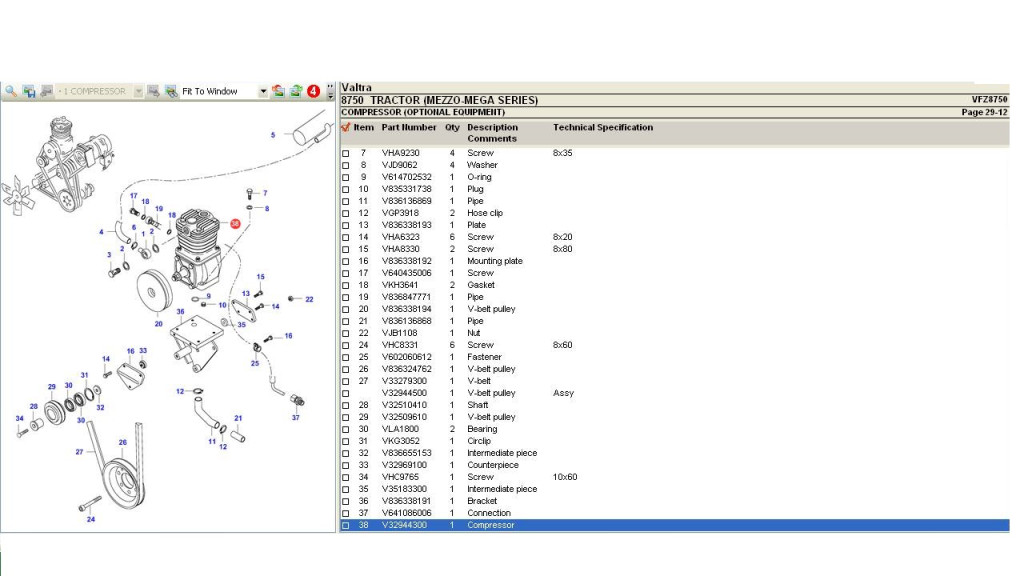The height and width of the screenshot is (576, 1024).
Task: Select callout 20 V-belt pulley in diagram
Action: [158, 324]
